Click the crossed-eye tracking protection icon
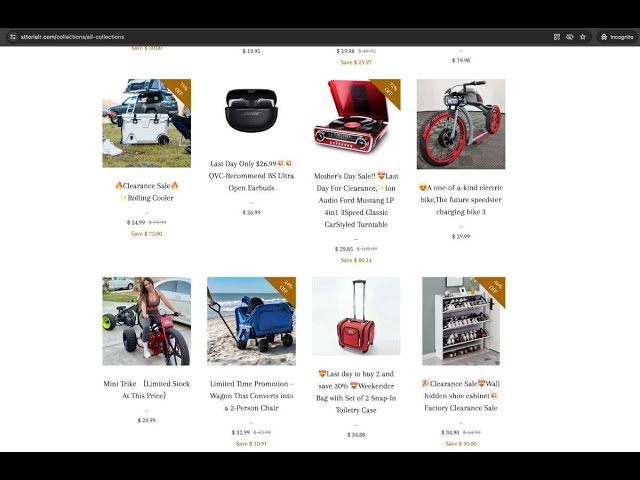The image size is (640, 480). (x=570, y=37)
